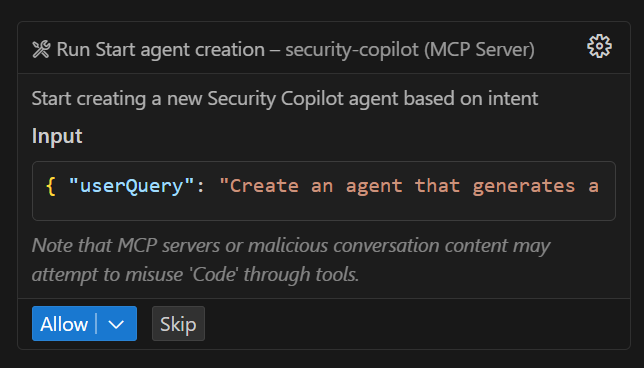
Task: Select the "userQuery" key in the input
Action: (x=131, y=186)
